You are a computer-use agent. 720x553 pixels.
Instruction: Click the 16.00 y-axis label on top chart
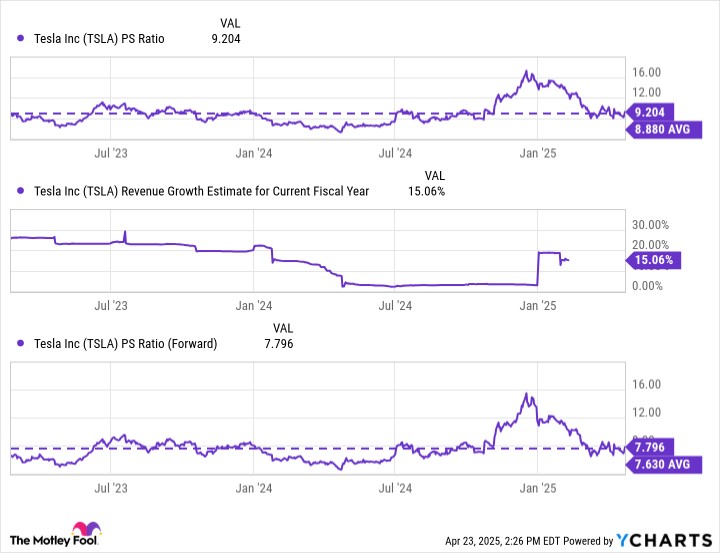point(646,72)
